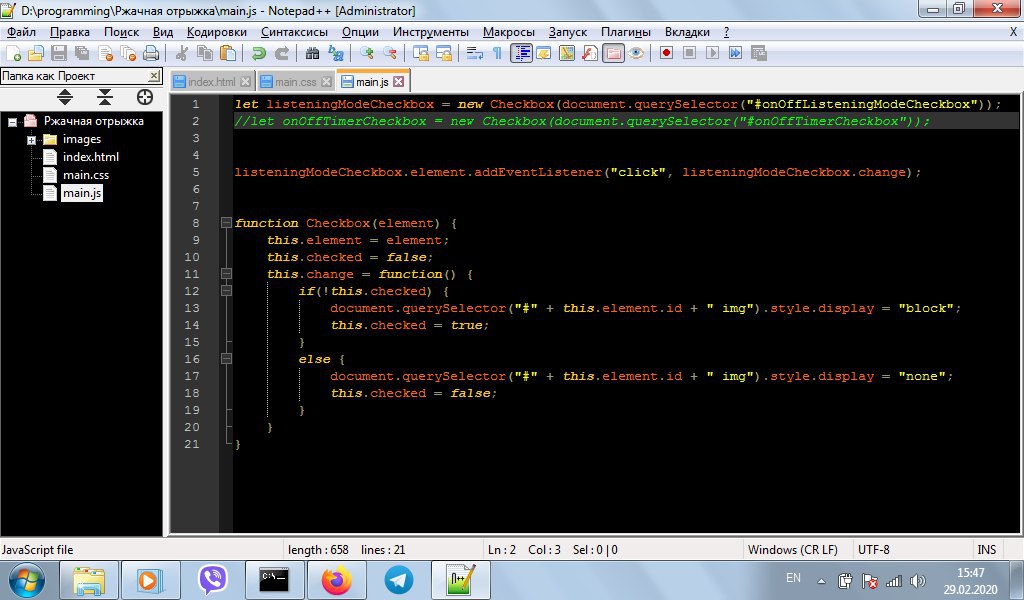Expand all folders in project panel

click(x=65, y=97)
